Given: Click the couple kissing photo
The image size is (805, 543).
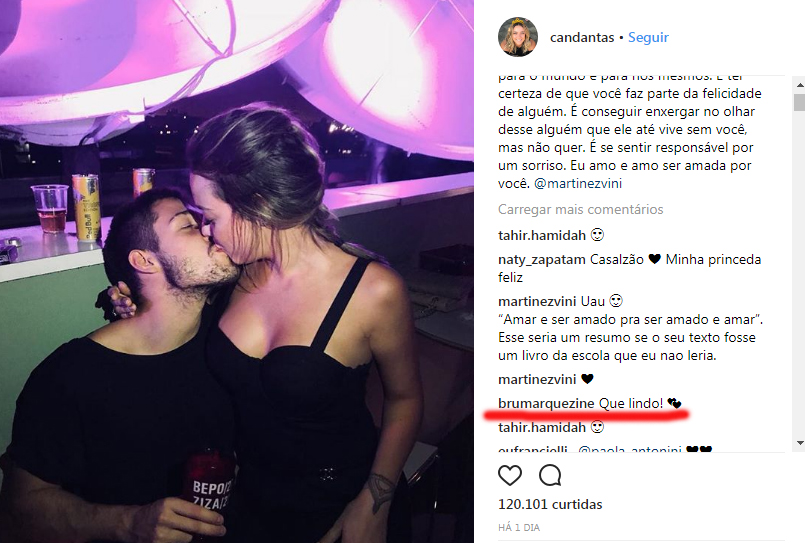Looking at the screenshot, I should 237,272.
